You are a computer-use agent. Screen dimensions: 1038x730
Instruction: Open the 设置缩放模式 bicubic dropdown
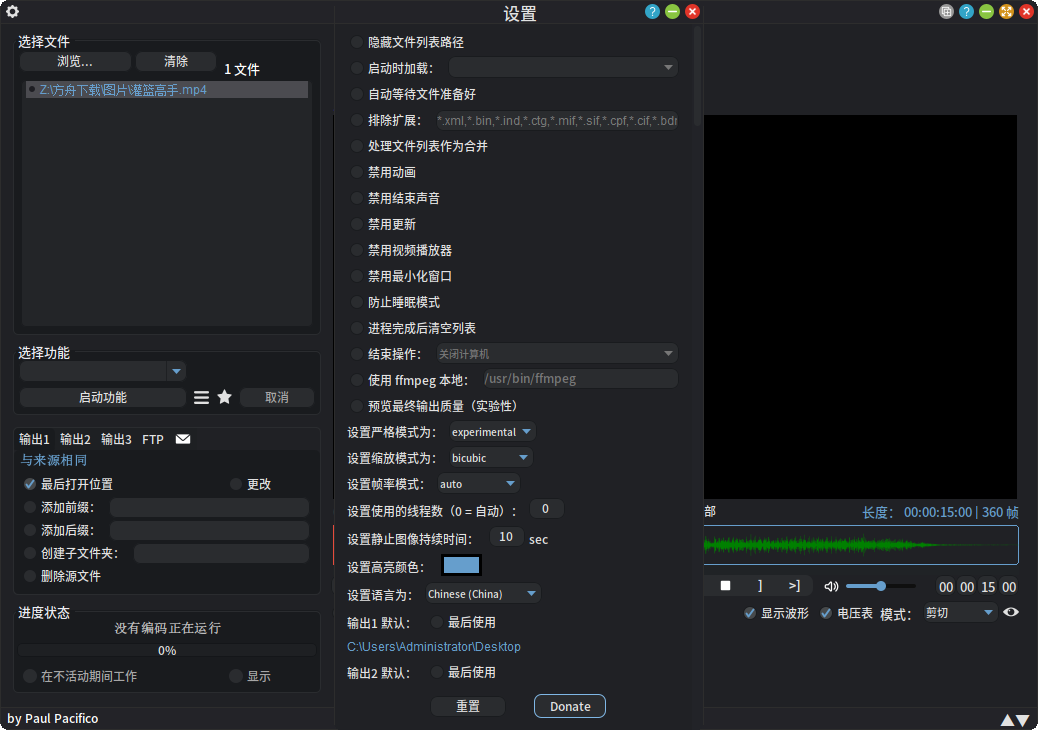[487, 457]
